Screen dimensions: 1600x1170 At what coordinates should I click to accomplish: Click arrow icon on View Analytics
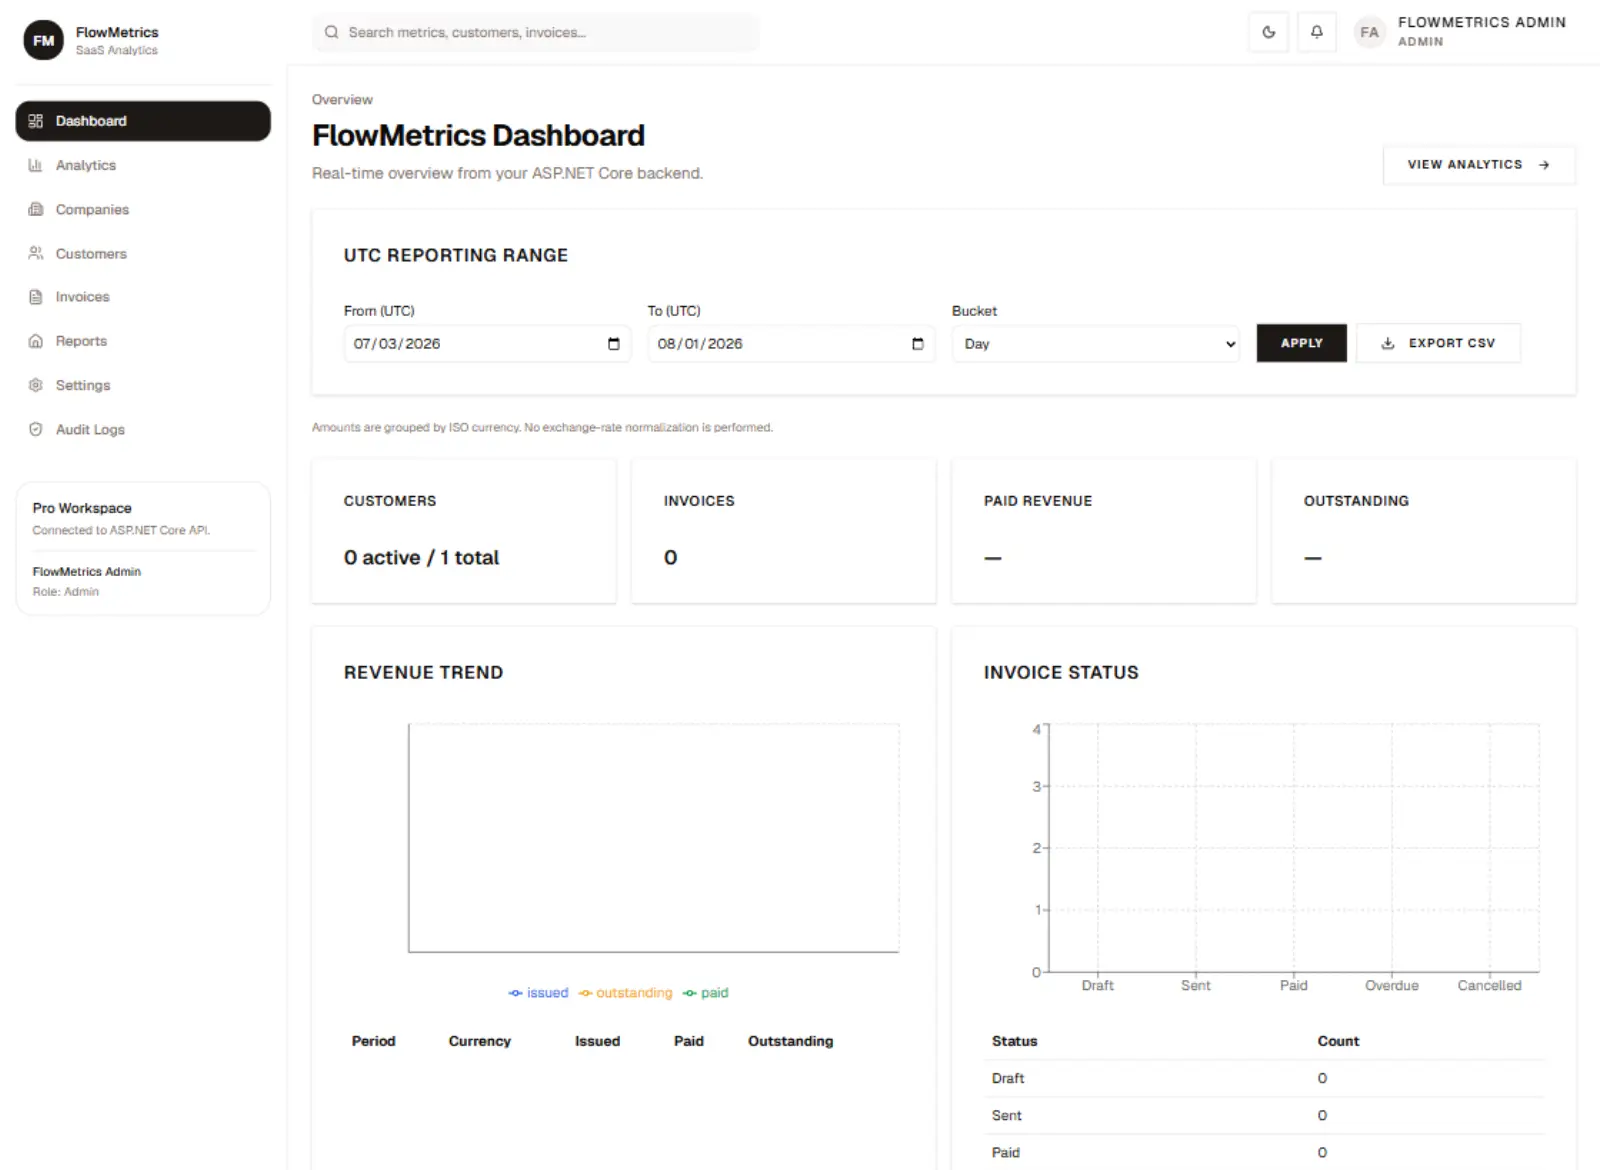click(x=1544, y=165)
